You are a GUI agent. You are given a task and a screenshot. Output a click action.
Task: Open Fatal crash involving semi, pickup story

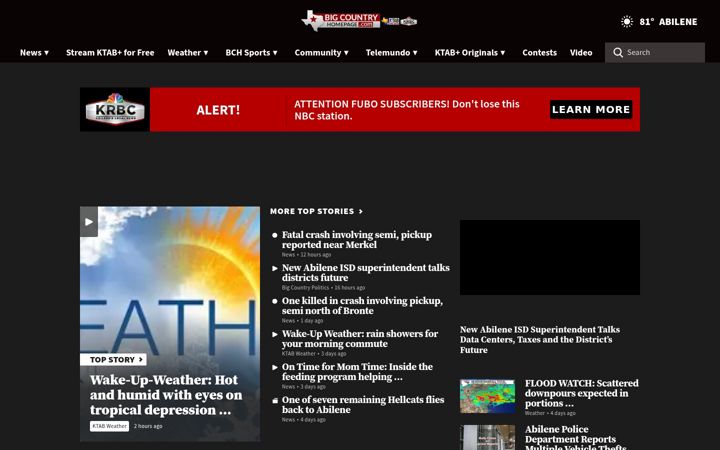point(357,240)
